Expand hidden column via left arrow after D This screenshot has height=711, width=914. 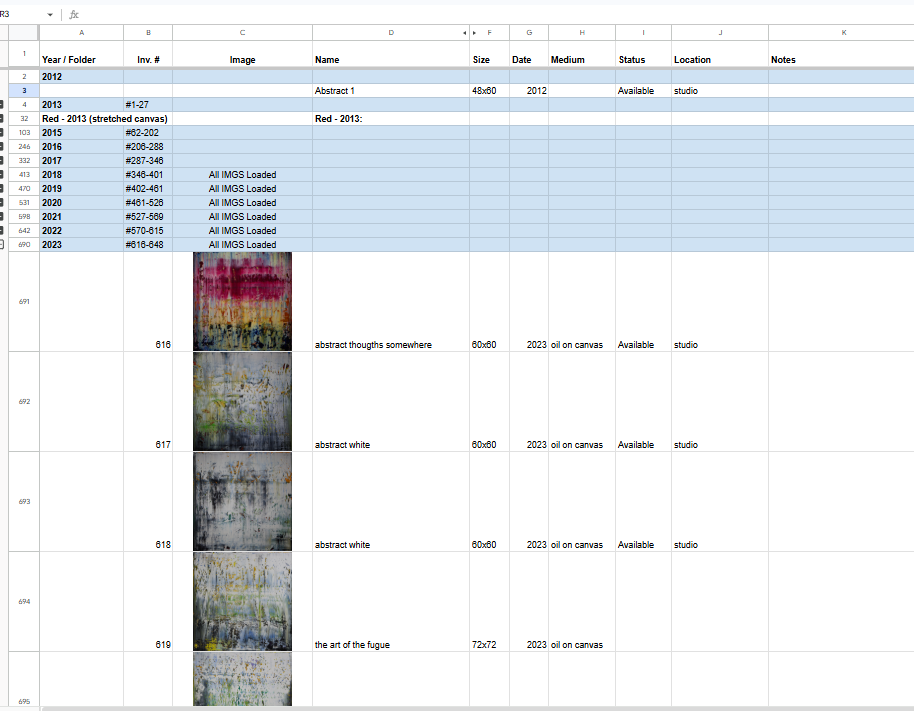click(465, 33)
